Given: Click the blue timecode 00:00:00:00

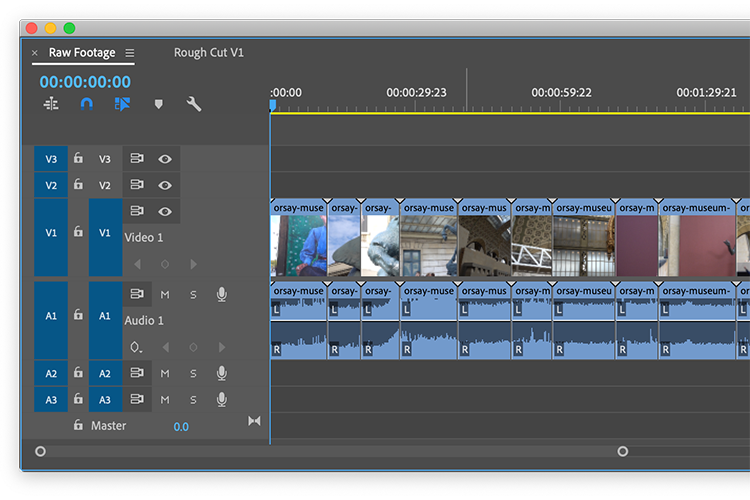Looking at the screenshot, I should pyautogui.click(x=85, y=82).
